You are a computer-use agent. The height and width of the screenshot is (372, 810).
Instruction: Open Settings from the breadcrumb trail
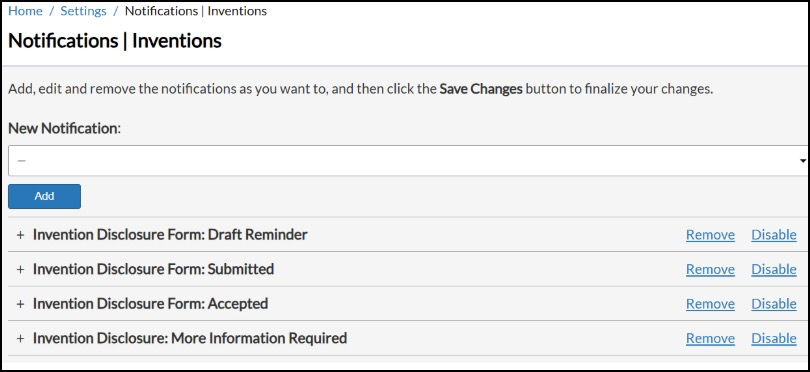[x=83, y=11]
